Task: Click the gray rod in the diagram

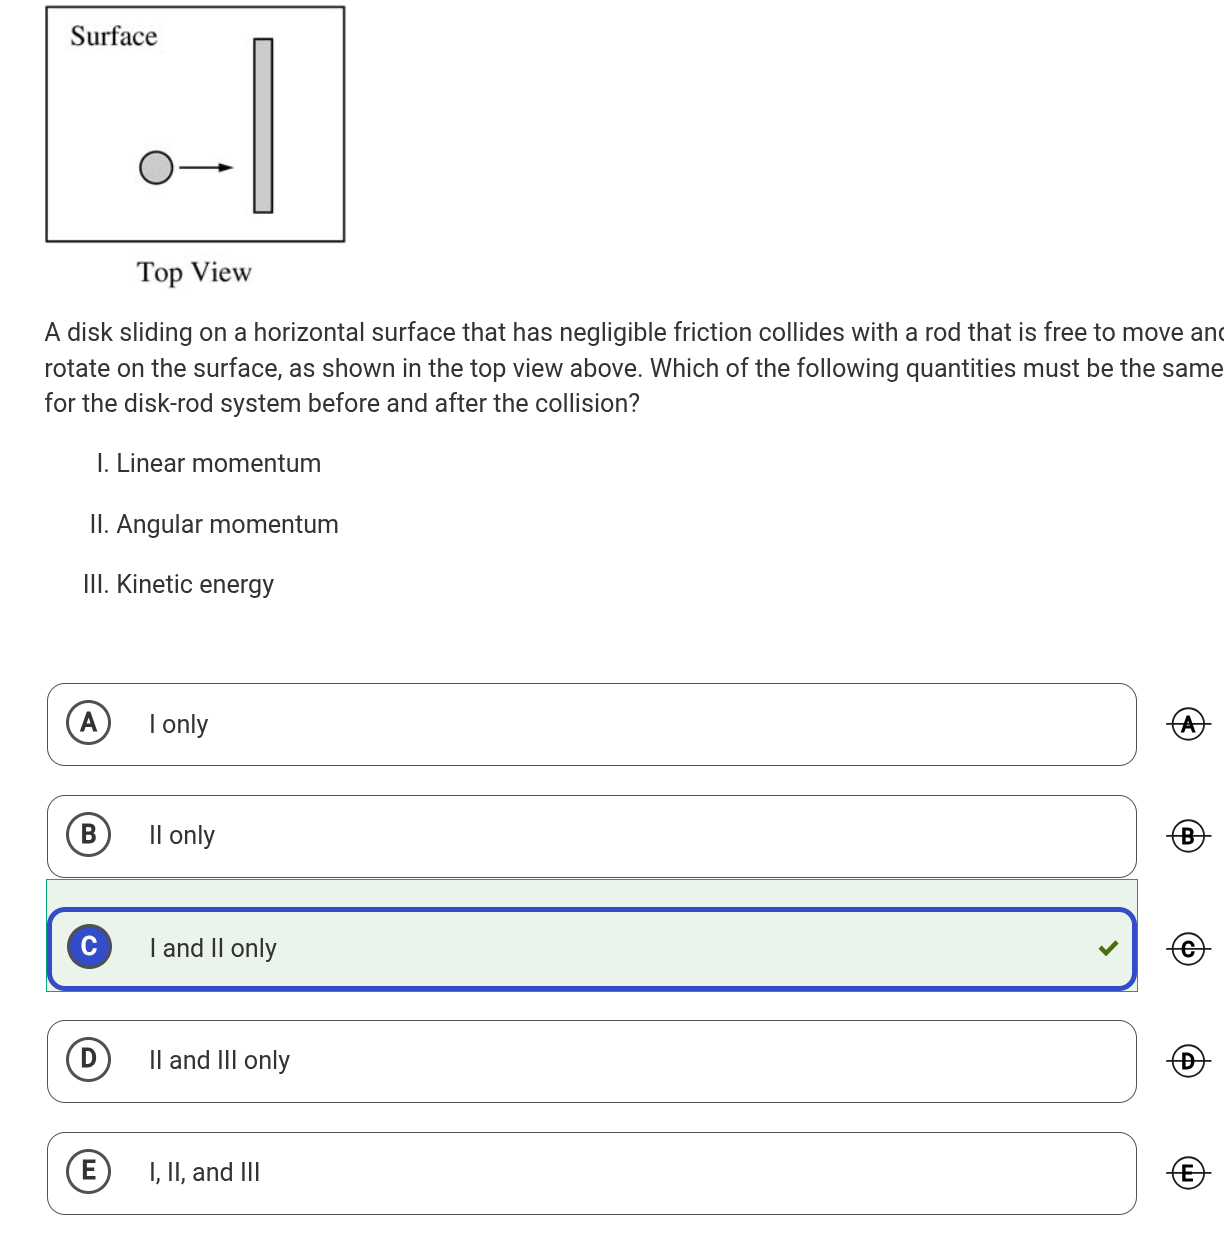Action: point(263,125)
